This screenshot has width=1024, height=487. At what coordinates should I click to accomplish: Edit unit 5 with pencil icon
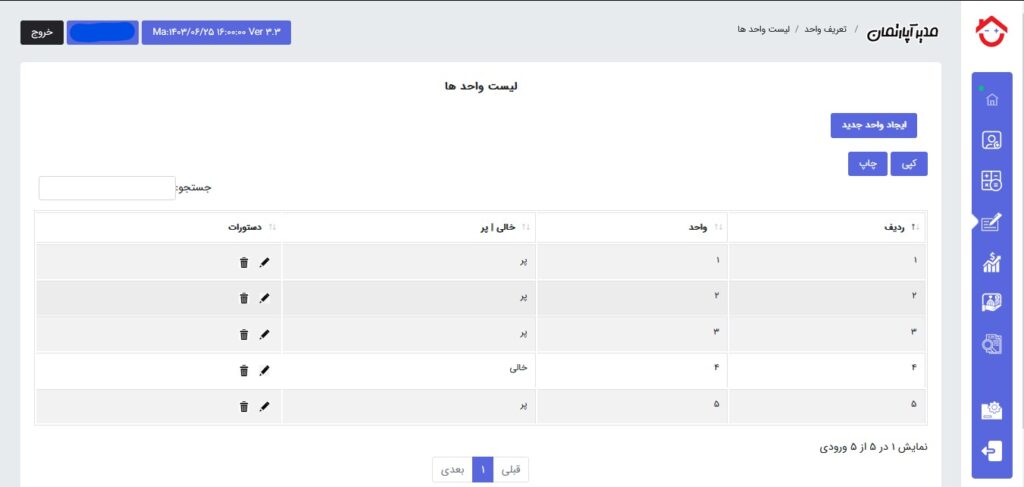(264, 407)
